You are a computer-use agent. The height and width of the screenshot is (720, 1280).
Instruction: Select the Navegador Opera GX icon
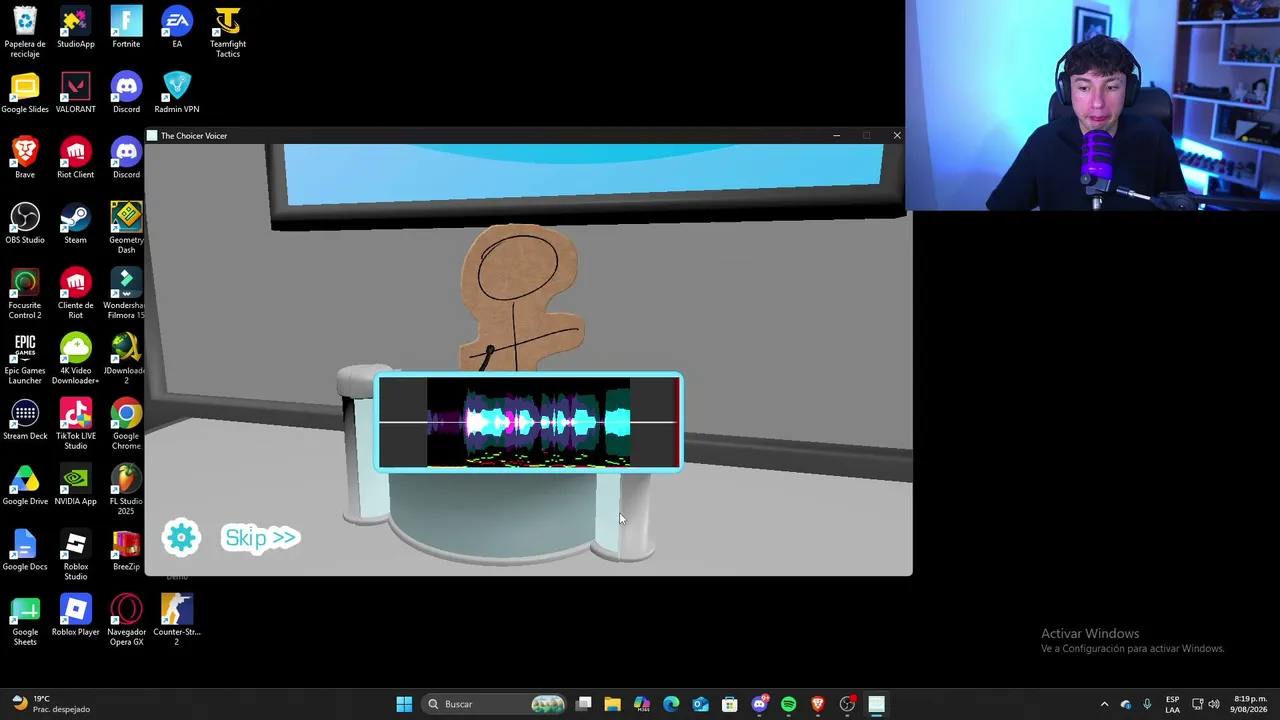(x=126, y=620)
